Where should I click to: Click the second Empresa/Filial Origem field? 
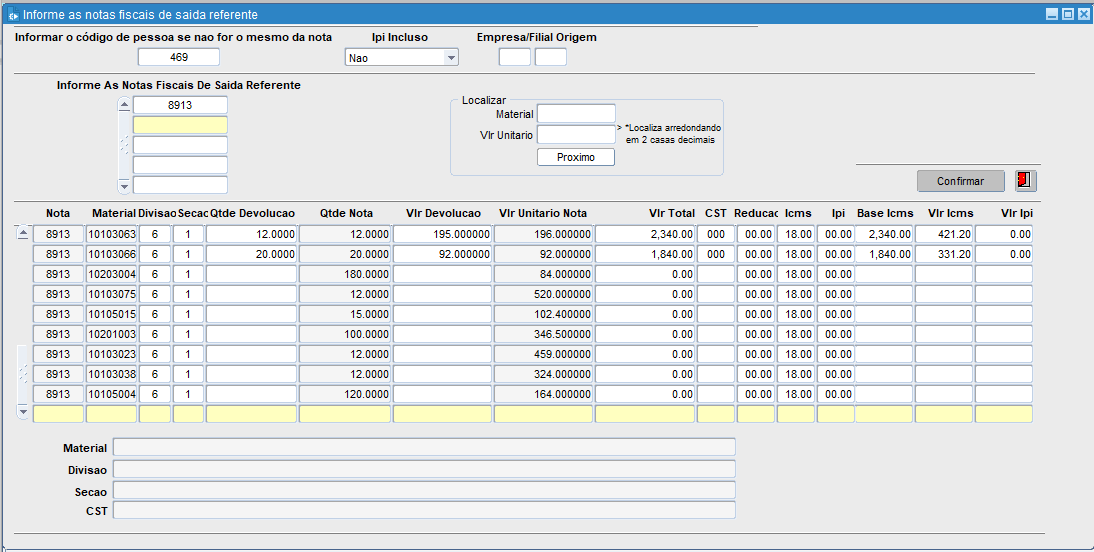(550, 57)
